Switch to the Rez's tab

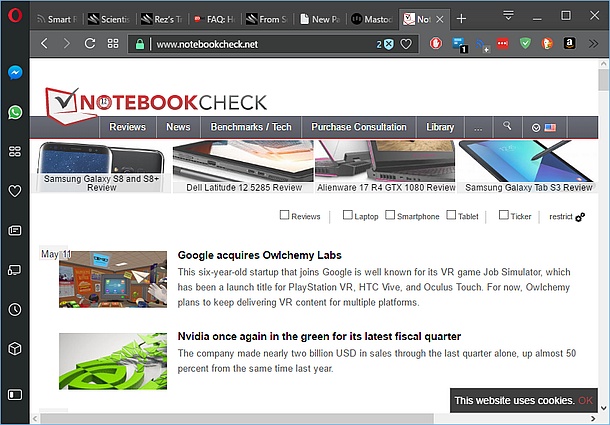coord(162,19)
